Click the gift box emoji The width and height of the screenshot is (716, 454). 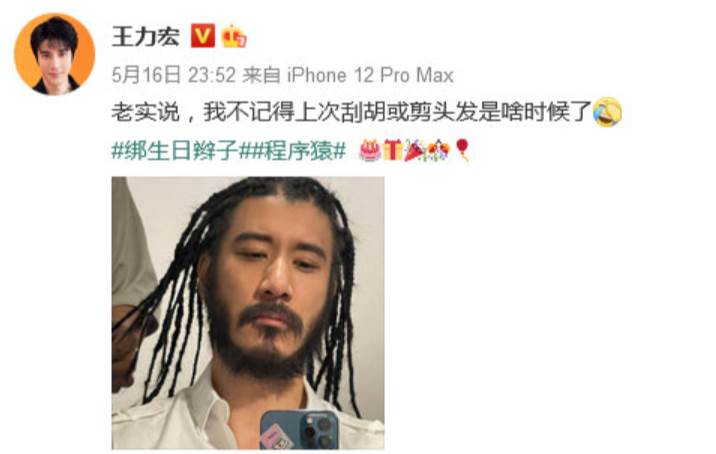point(392,150)
